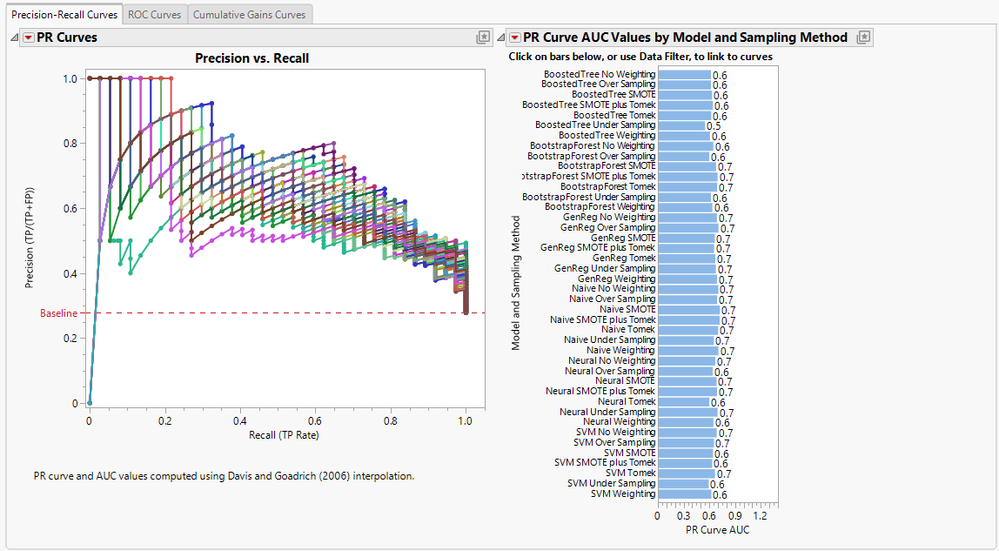Click the 'Click on bars below' instruction text
999x551 pixels.
pyautogui.click(x=640, y=57)
